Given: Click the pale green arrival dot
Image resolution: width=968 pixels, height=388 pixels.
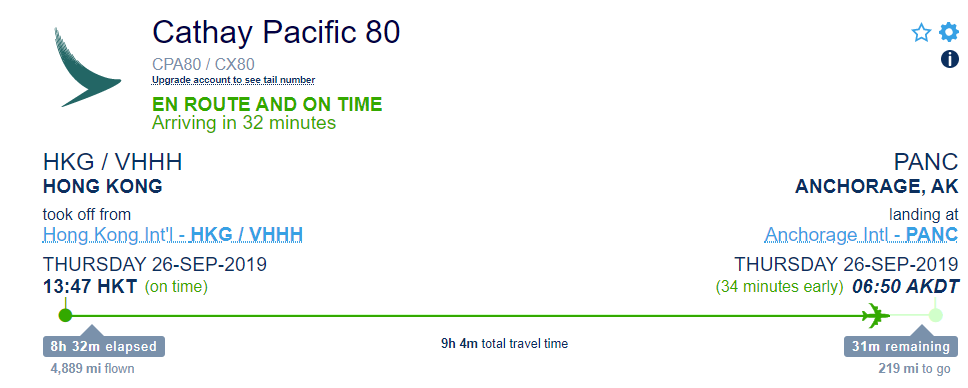Looking at the screenshot, I should coord(935,315).
